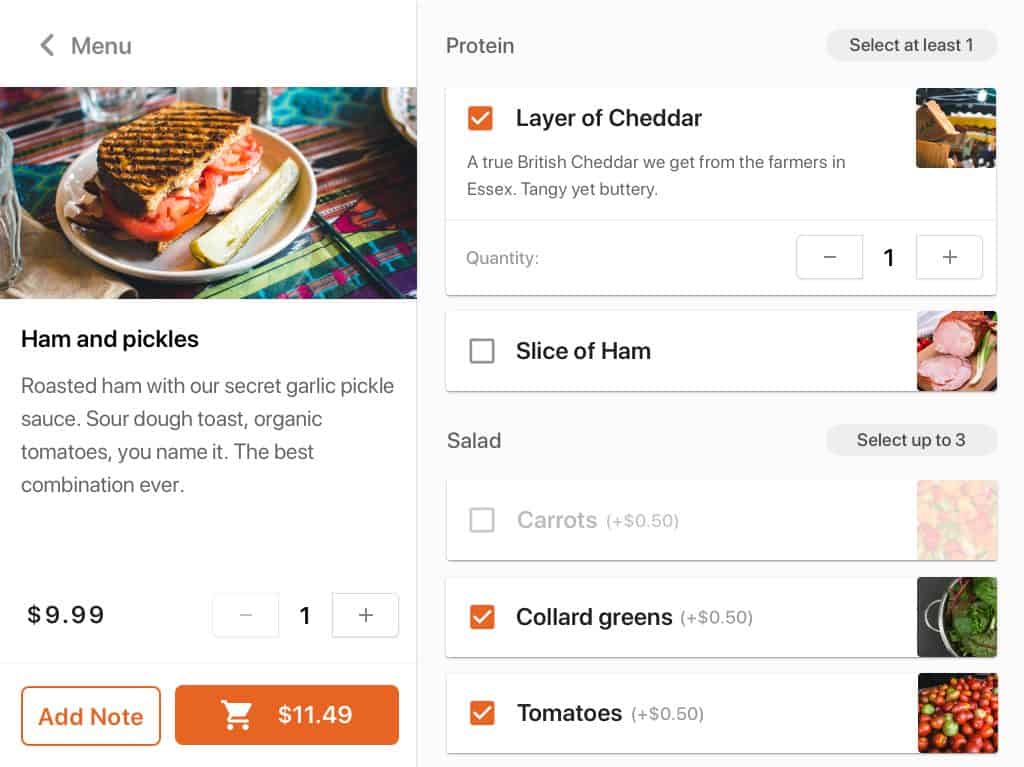Screen dimensions: 1024x767
Task: Click the Slice of Ham thumbnail image
Action: 957,351
